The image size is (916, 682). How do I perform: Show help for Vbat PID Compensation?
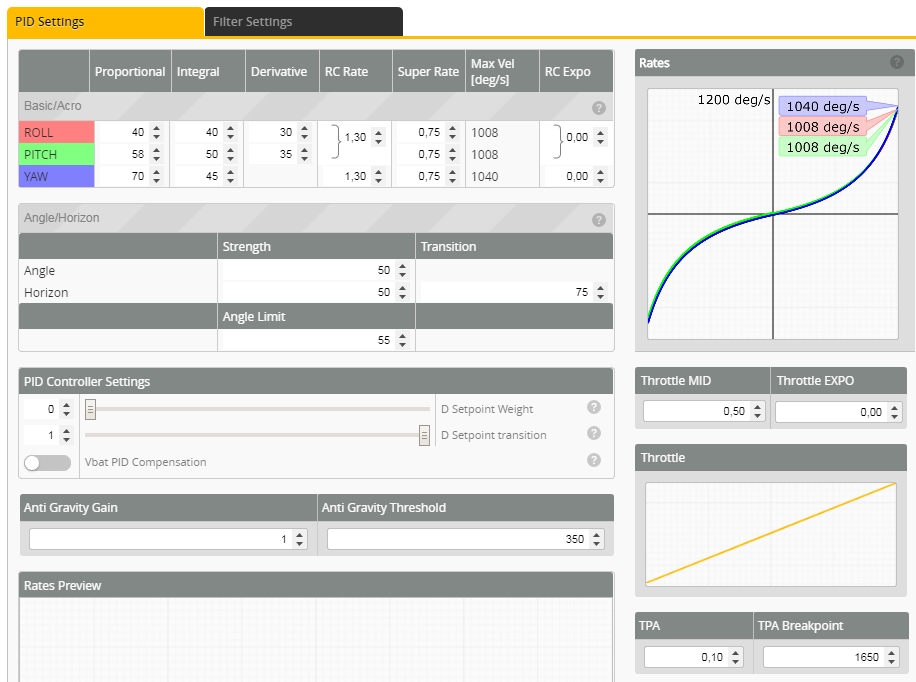click(x=594, y=460)
